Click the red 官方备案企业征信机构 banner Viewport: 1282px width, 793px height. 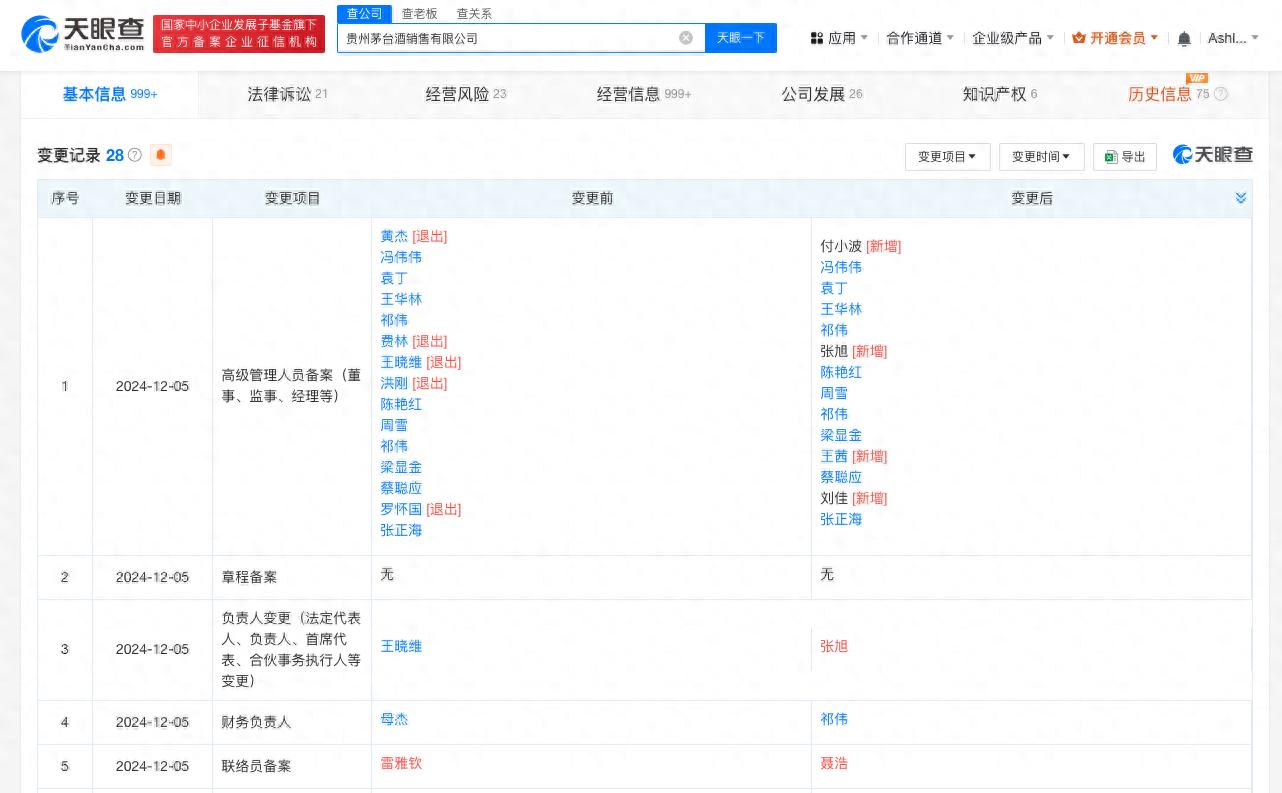click(239, 34)
